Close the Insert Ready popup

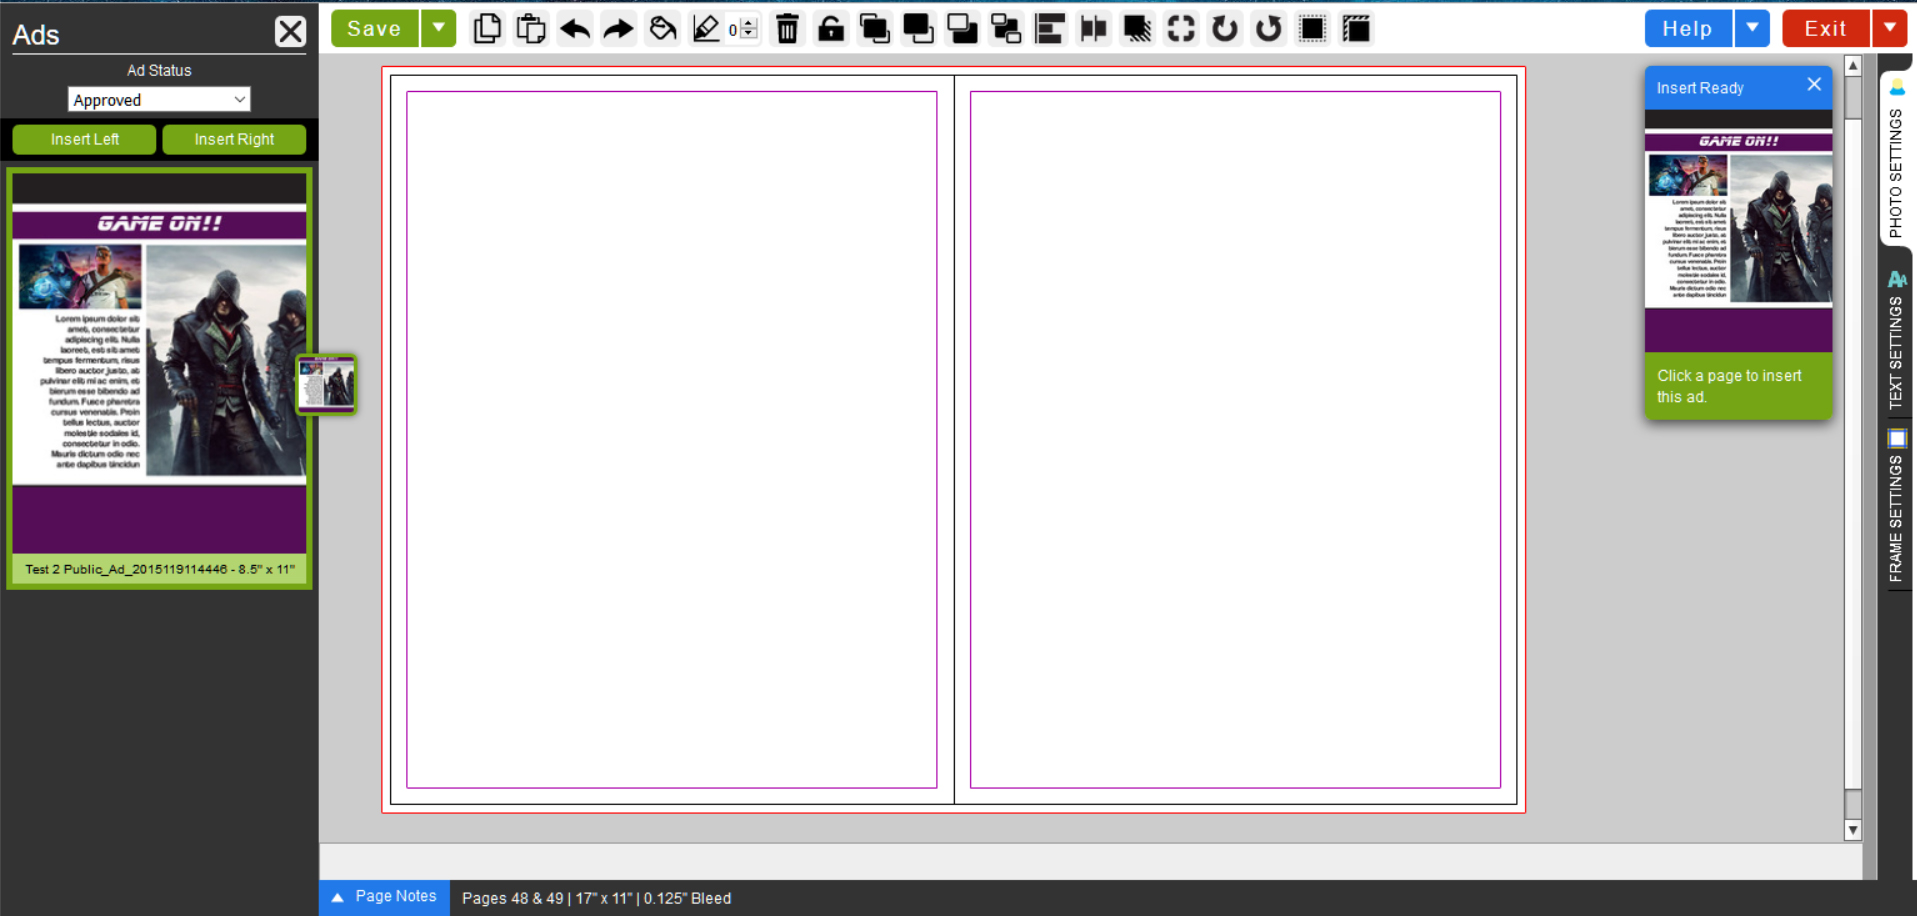(x=1814, y=85)
